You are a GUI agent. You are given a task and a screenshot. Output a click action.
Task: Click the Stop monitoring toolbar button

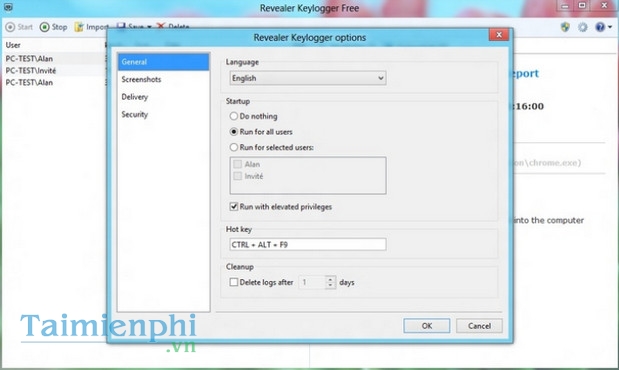[x=54, y=27]
